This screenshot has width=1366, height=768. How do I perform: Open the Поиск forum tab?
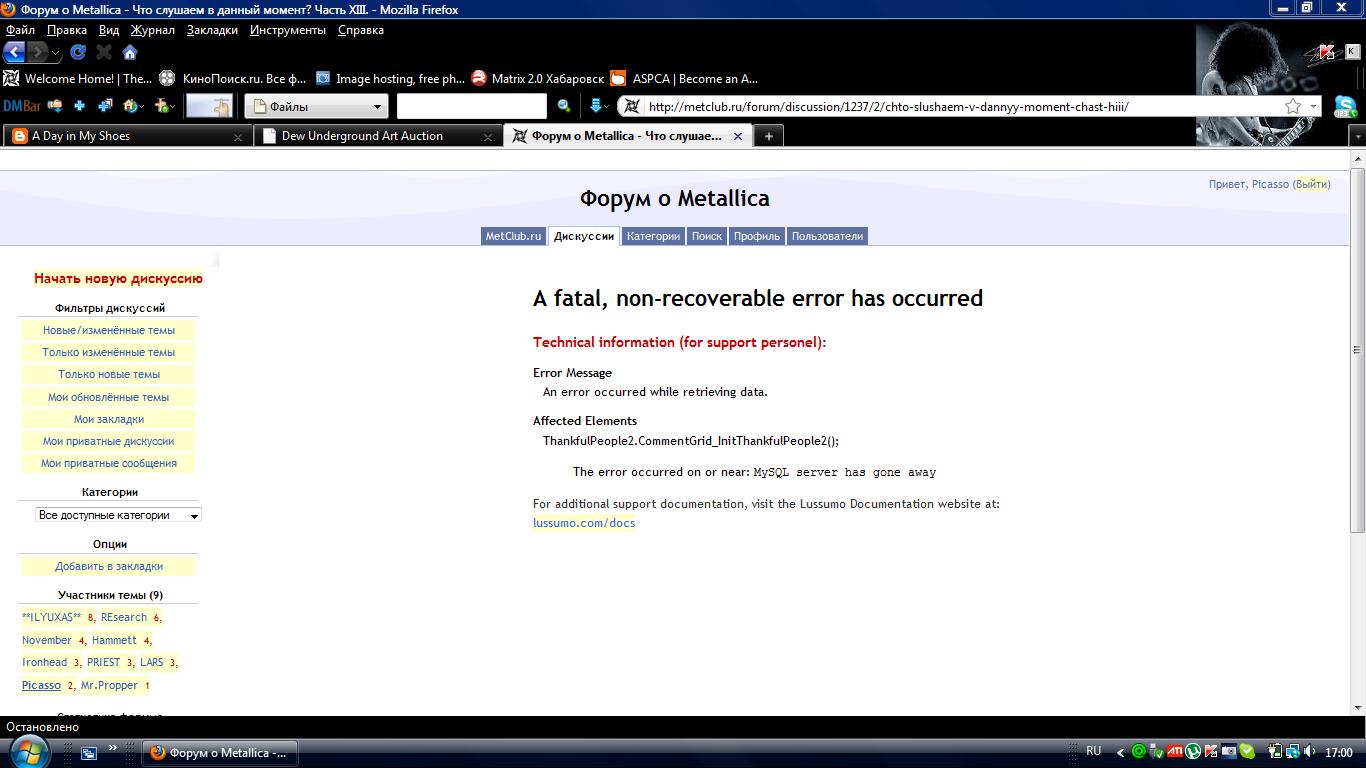coord(706,236)
